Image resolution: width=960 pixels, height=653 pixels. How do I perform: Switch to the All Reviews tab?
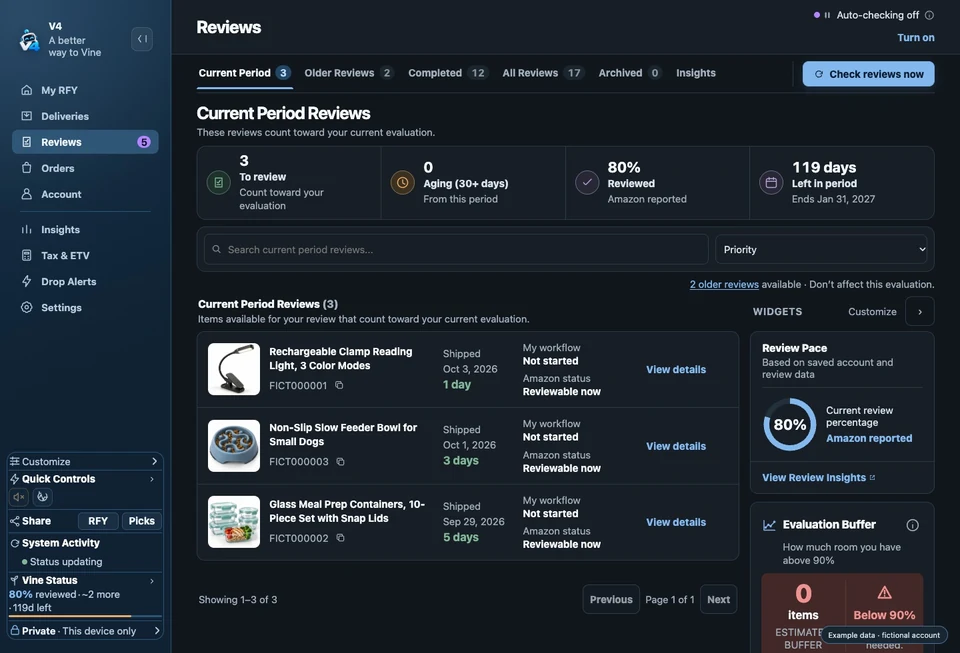pos(542,73)
